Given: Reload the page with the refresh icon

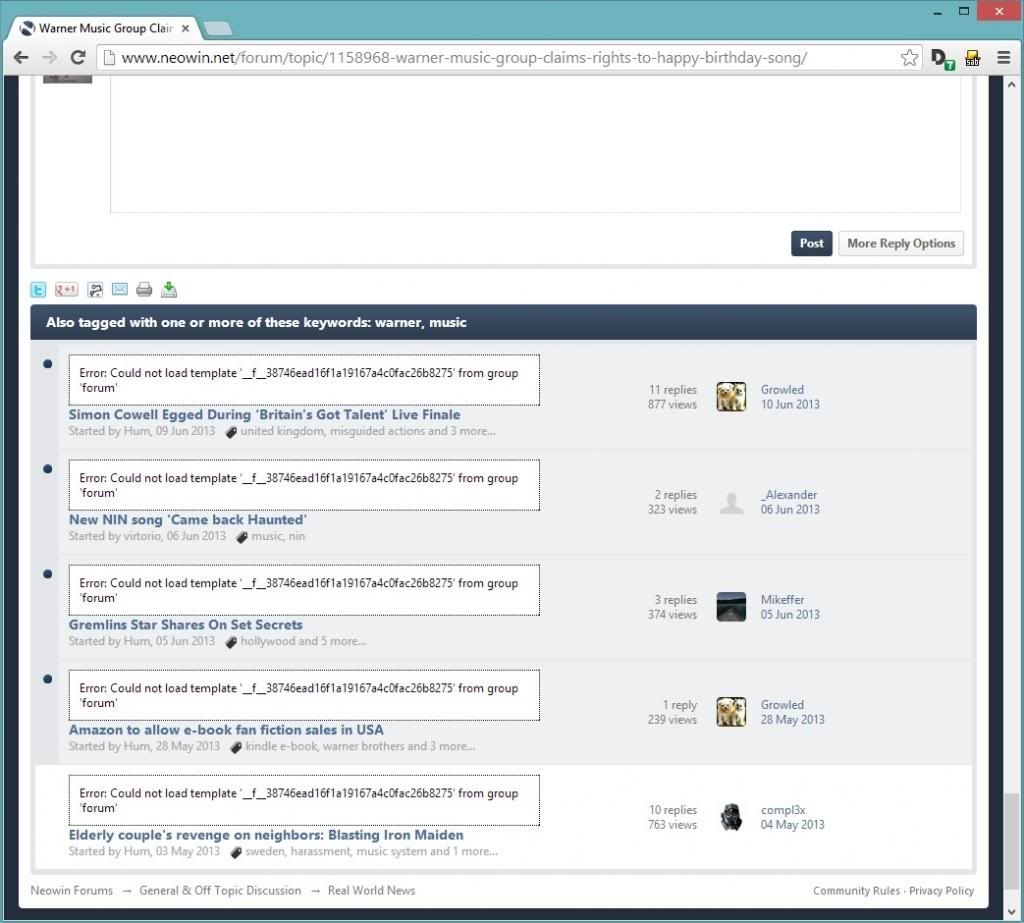Looking at the screenshot, I should [x=78, y=57].
